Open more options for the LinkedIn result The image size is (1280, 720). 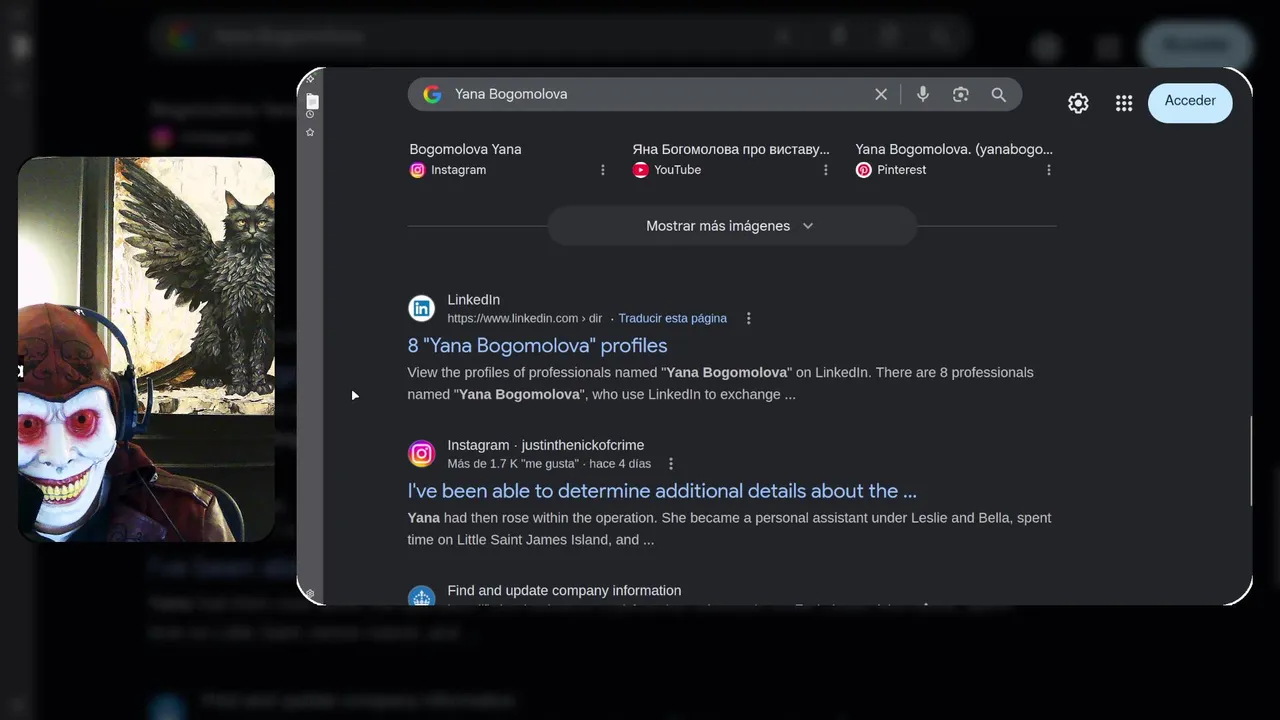click(748, 318)
